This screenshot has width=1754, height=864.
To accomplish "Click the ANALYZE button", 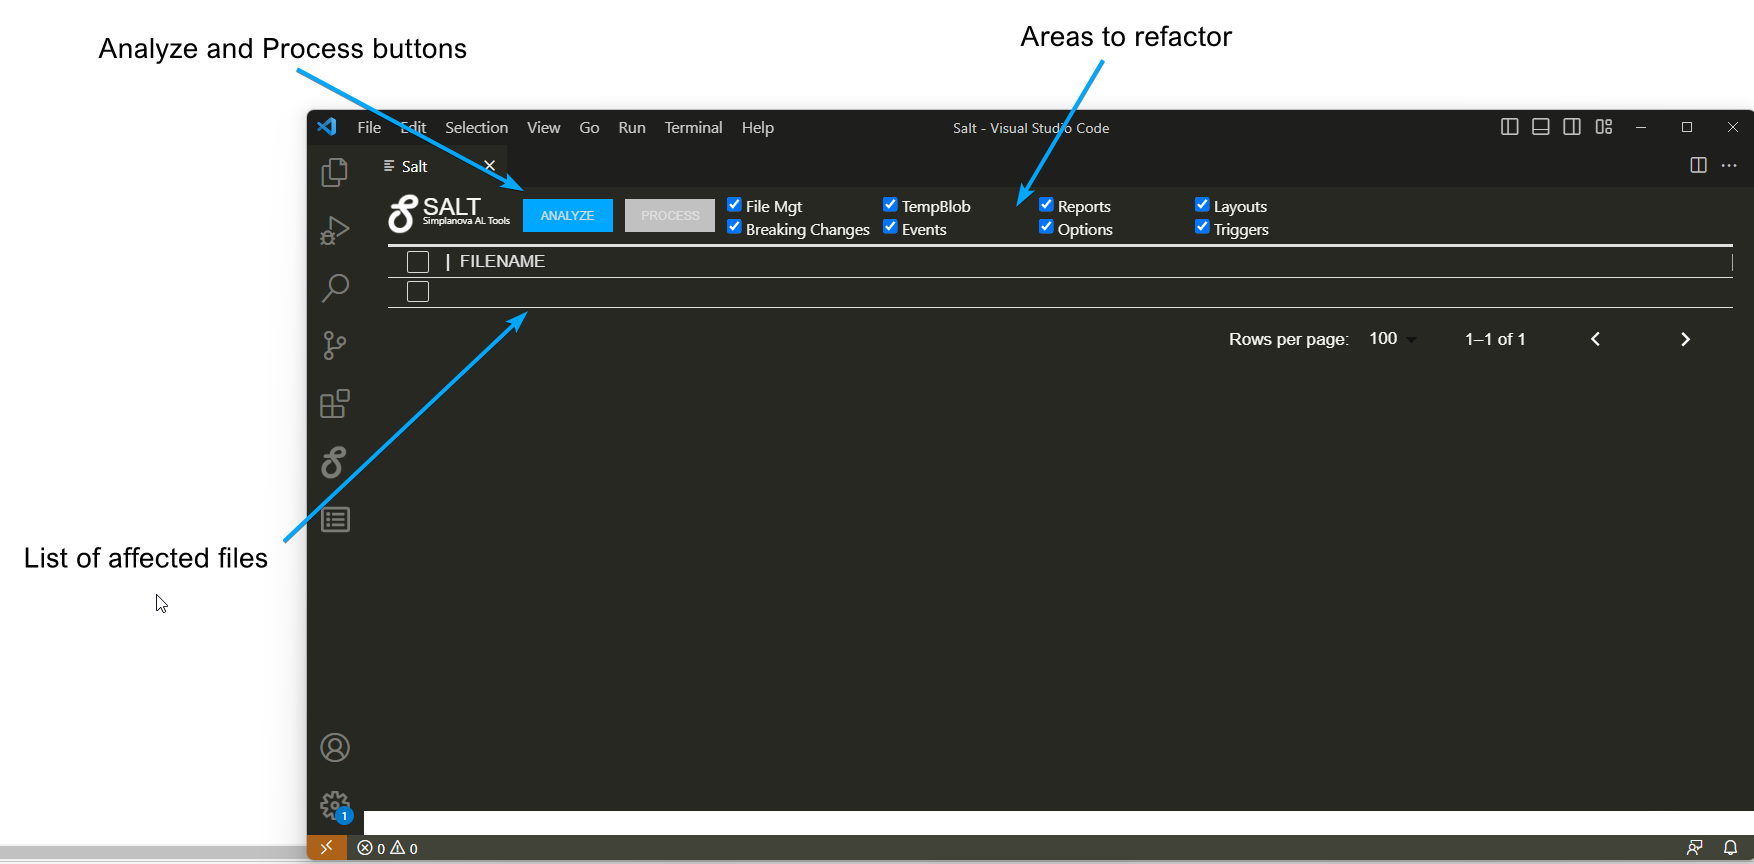I will 567,215.
